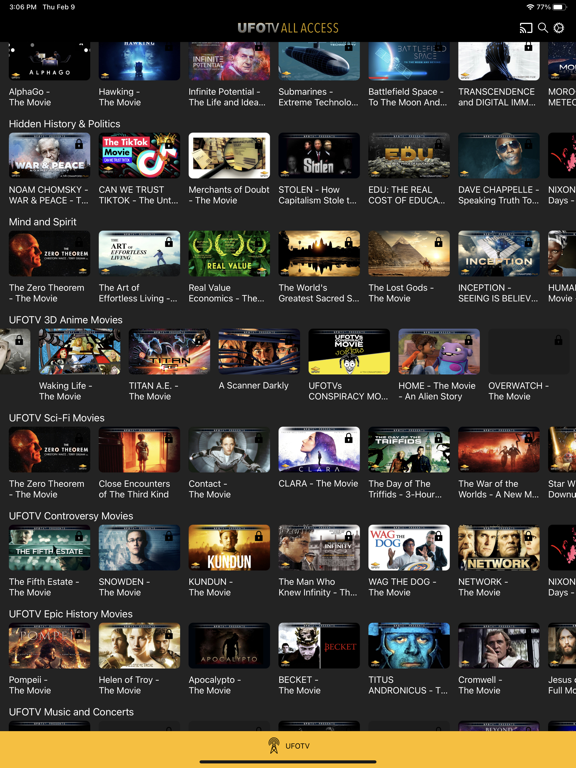This screenshot has height=768, width=576.
Task: Open Real Value Economics thumbnail
Action: pos(229,253)
